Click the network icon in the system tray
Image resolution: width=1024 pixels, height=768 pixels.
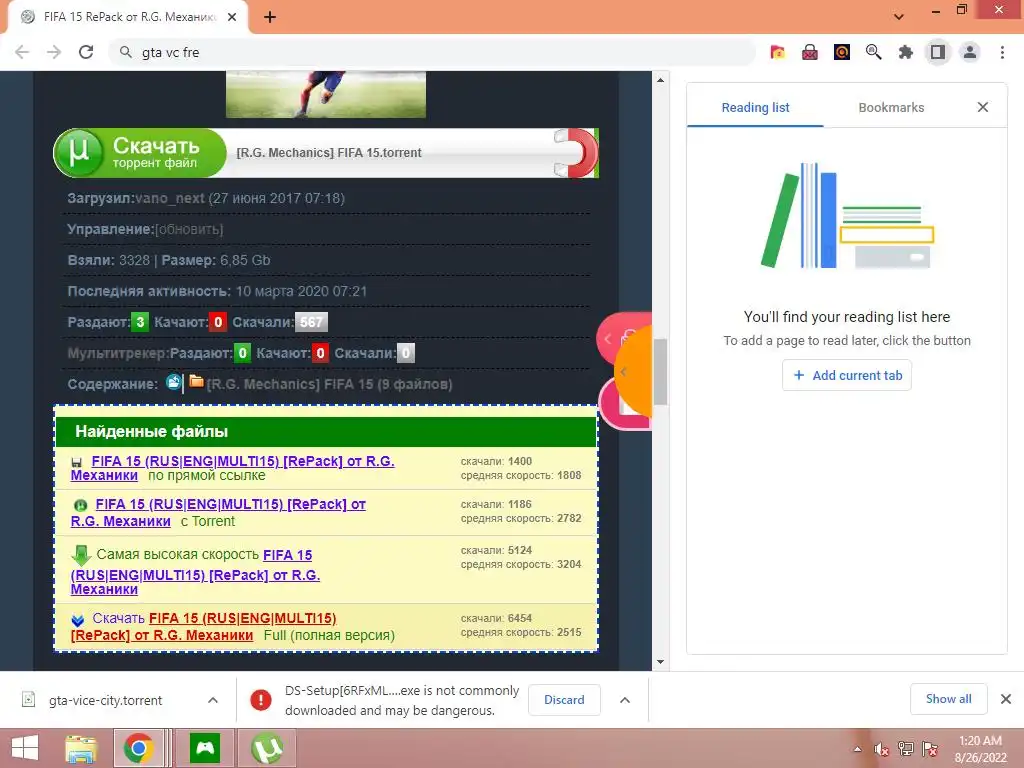click(906, 749)
